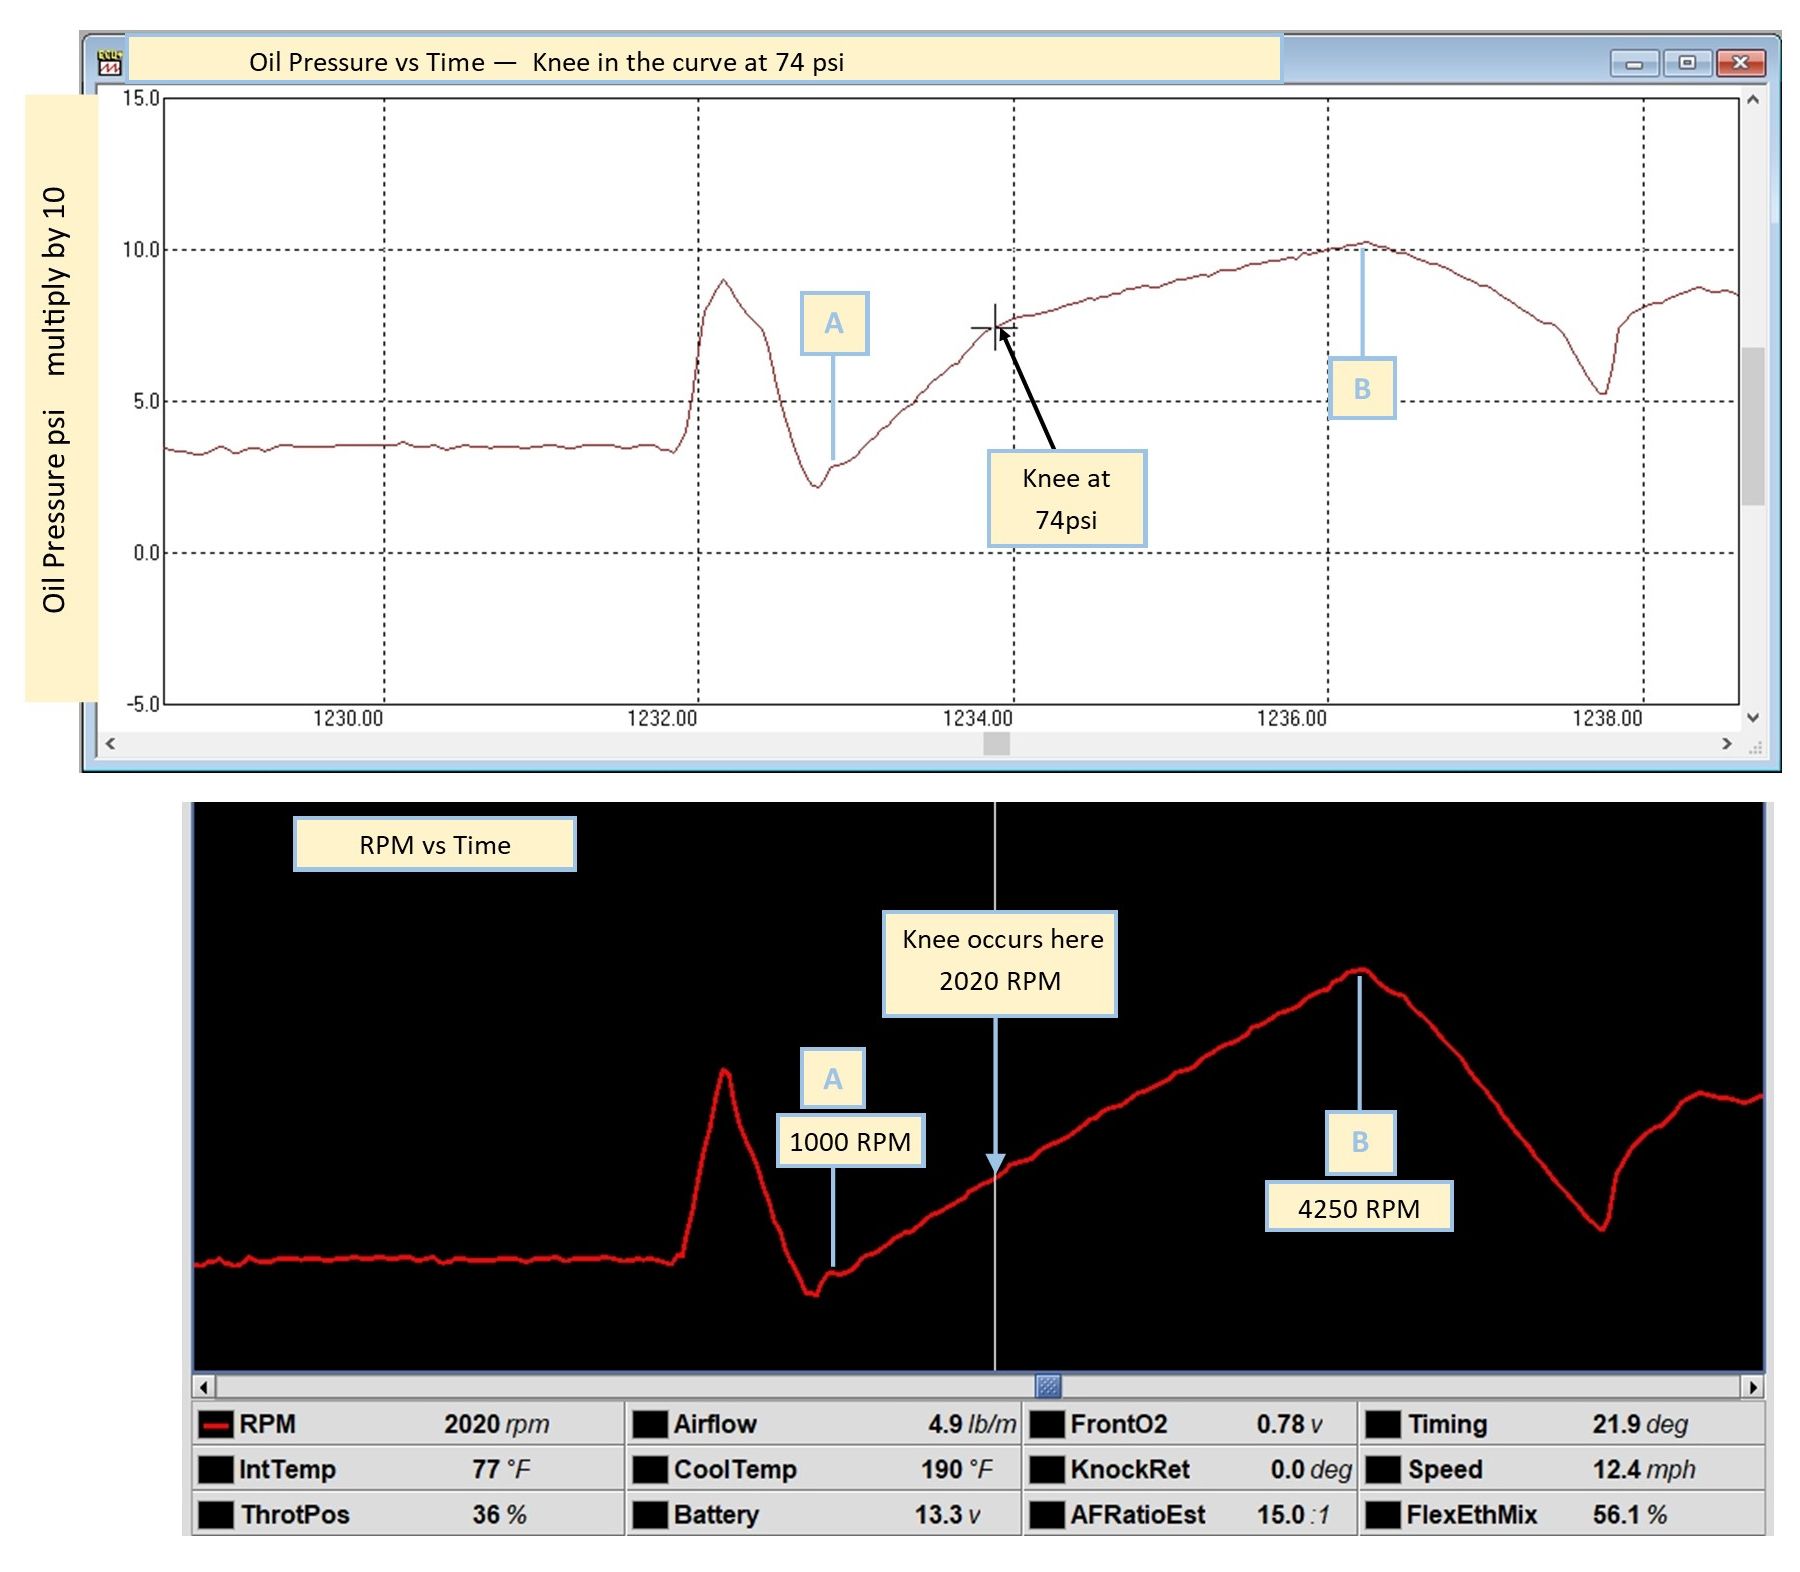Image resolution: width=1800 pixels, height=1572 pixels.
Task: Click the Timing black color swatch
Action: tap(1383, 1424)
